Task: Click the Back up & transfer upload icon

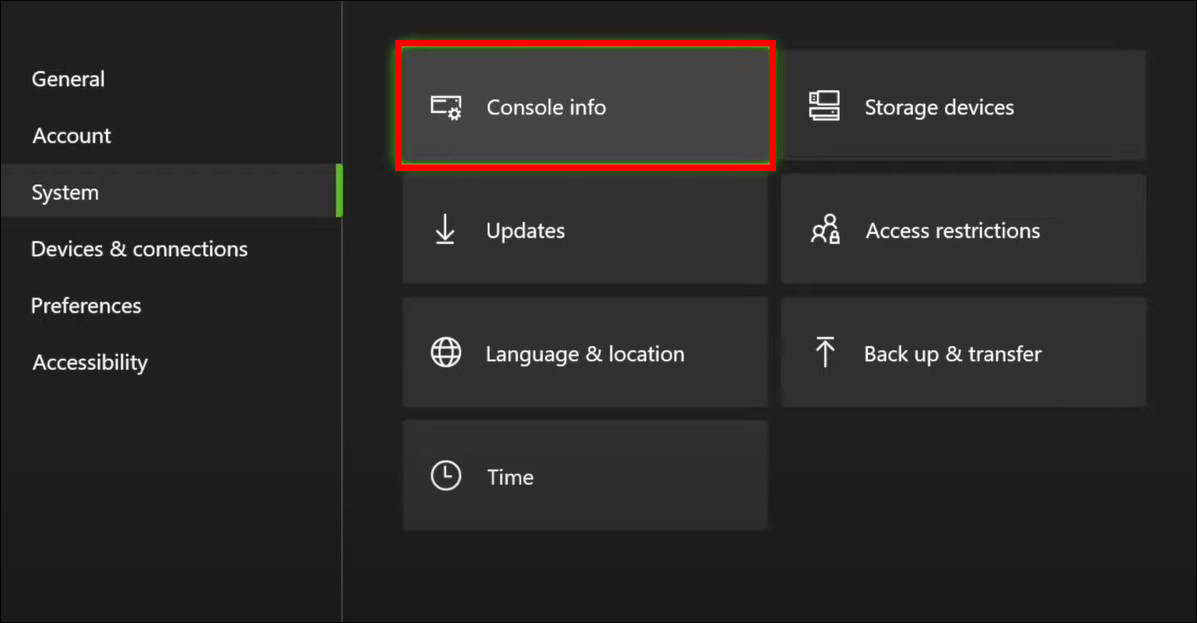Action: click(x=824, y=353)
